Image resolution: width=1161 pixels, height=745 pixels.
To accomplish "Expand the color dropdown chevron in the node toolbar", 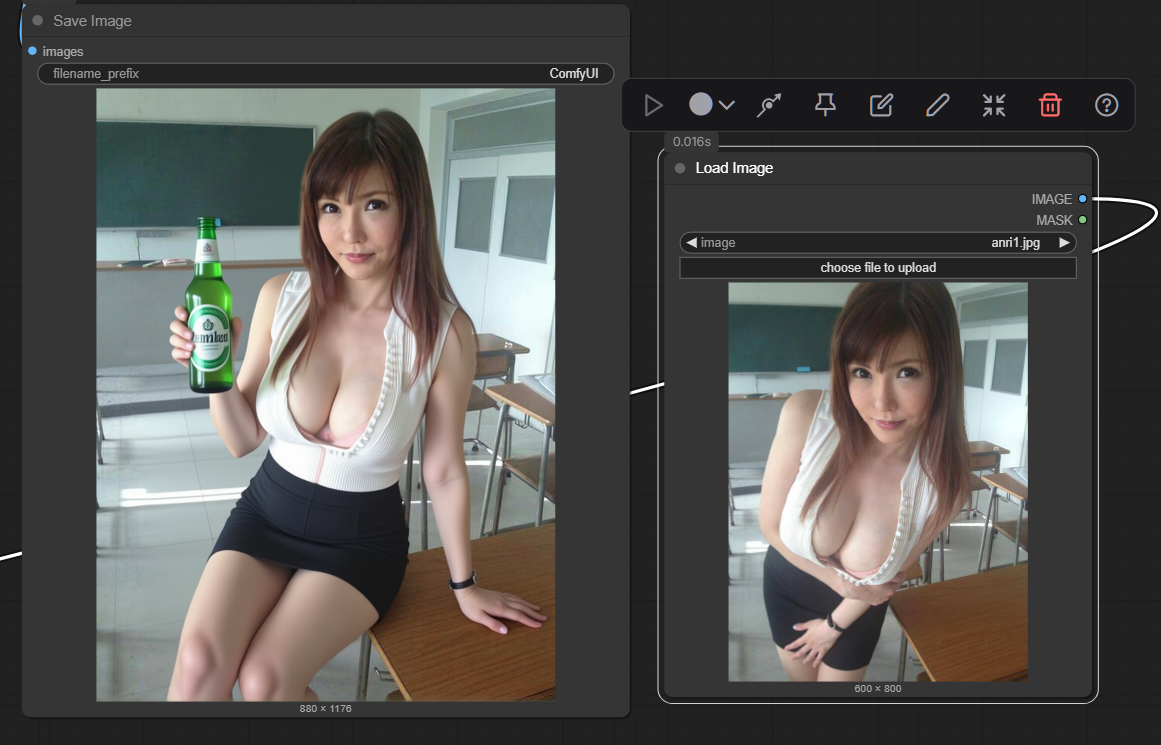I will 727,105.
